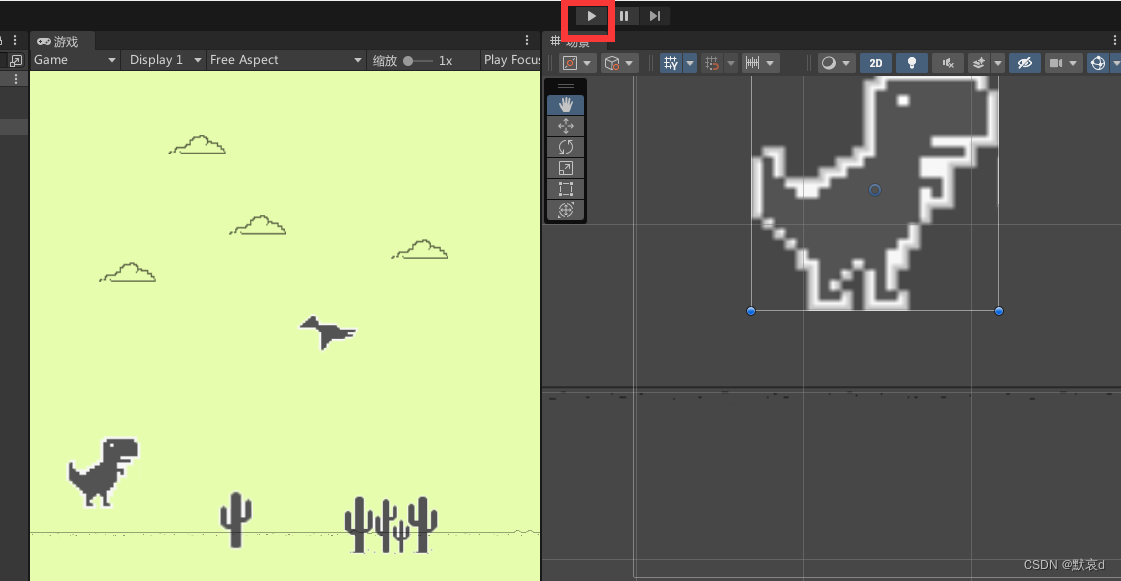
Task: Open the Game panel three-dot options menu
Action: (x=527, y=41)
